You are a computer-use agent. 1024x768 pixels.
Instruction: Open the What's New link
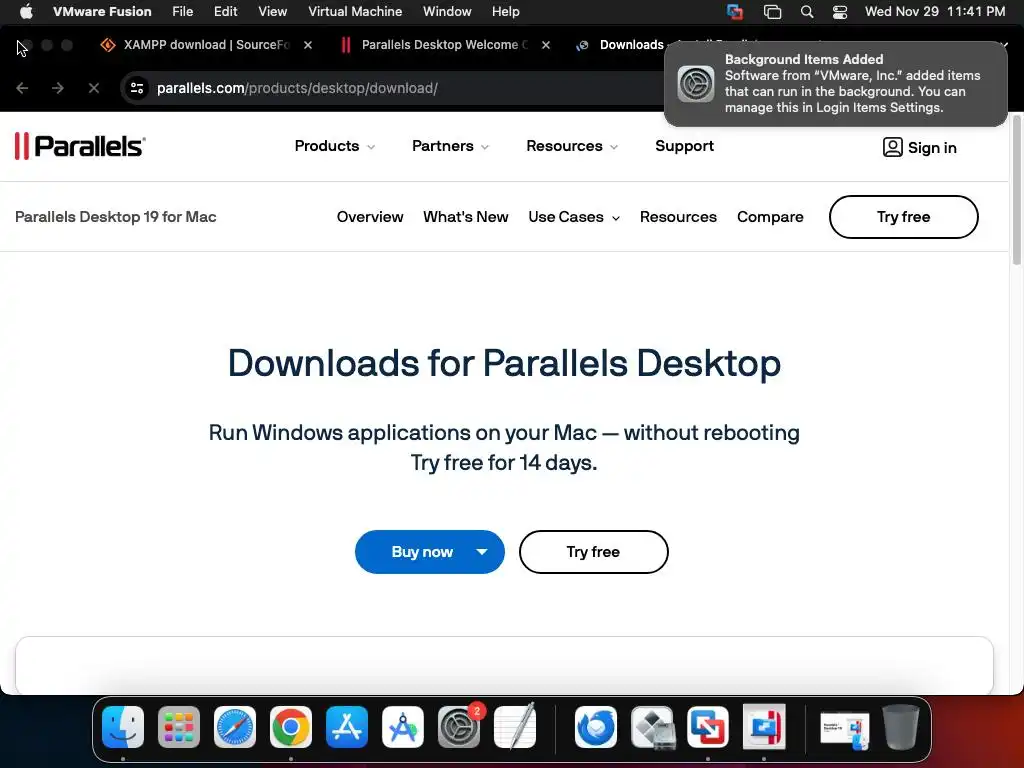tap(466, 217)
